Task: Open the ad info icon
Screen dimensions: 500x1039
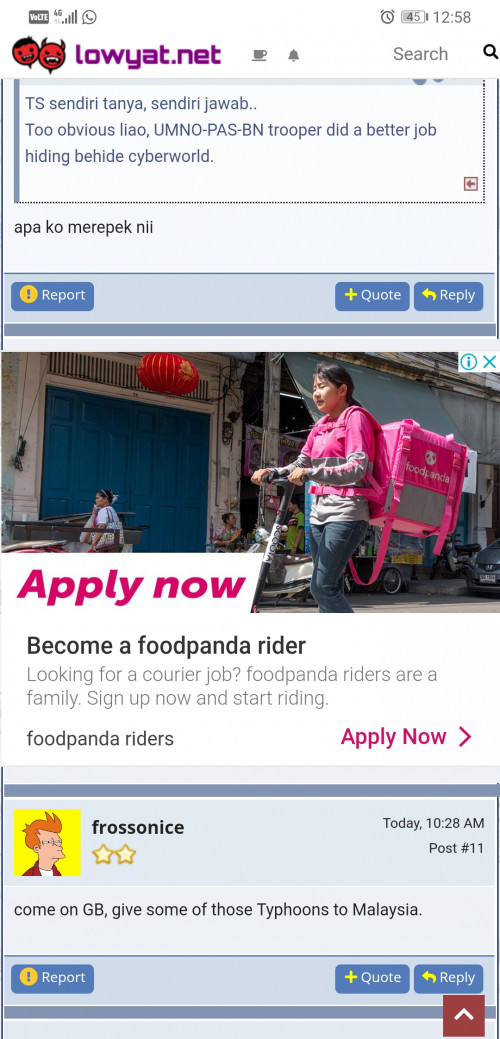Action: click(x=468, y=362)
